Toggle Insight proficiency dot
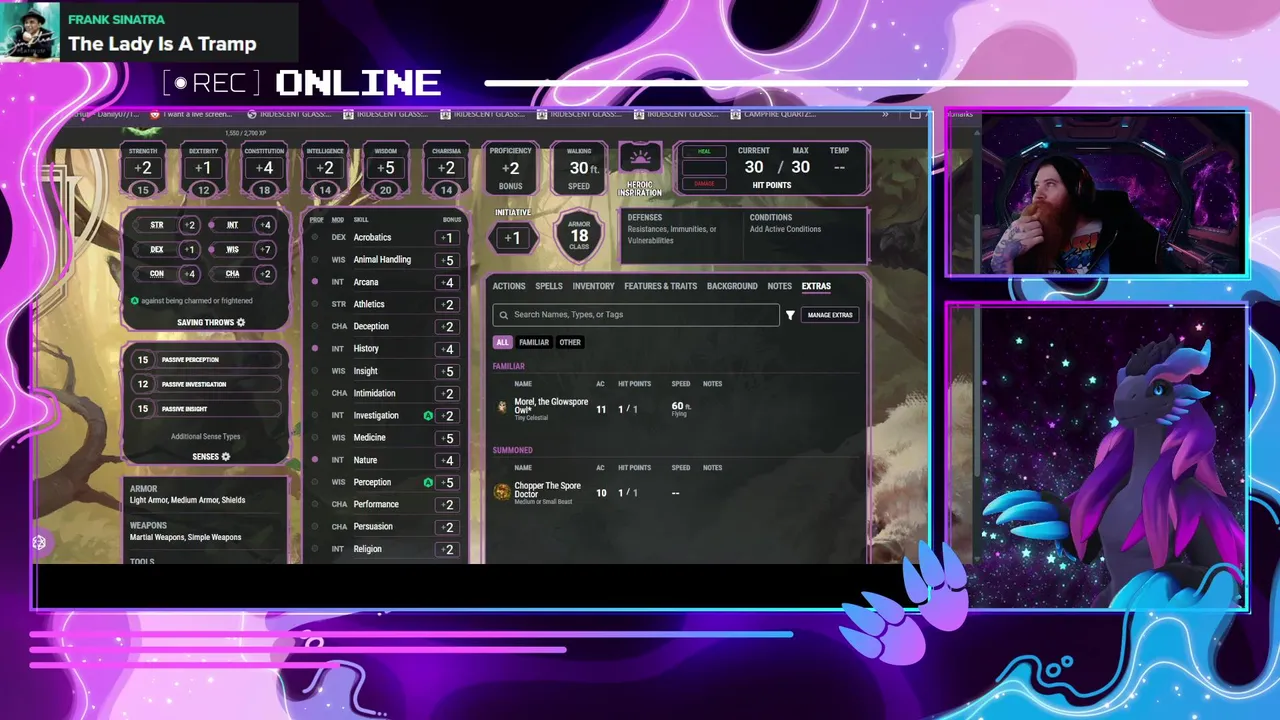This screenshot has height=720, width=1280. pyautogui.click(x=315, y=371)
